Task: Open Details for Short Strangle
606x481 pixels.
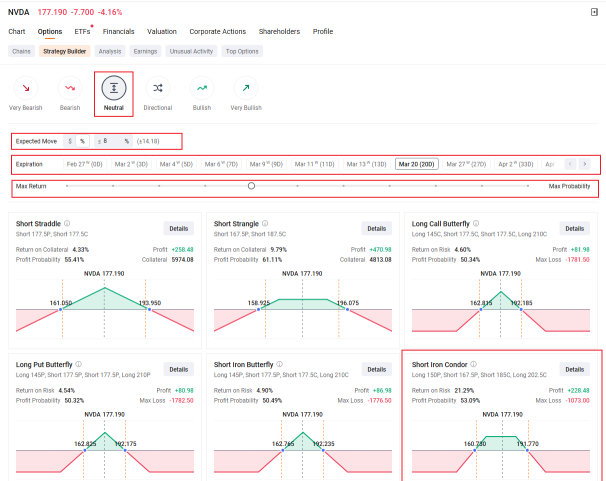Action: coord(377,229)
